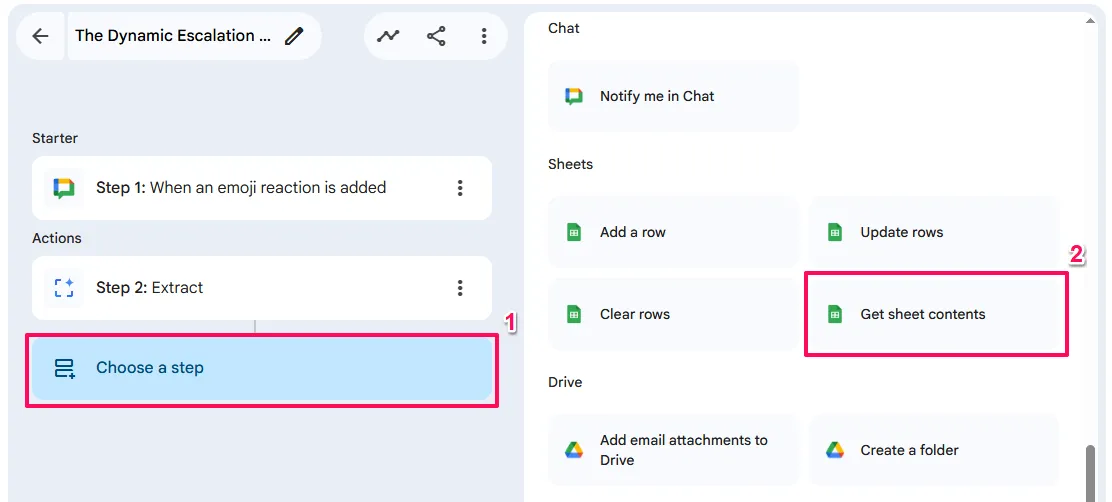Click the back arrow icon
Screen dimensions: 1112x502
[40, 36]
